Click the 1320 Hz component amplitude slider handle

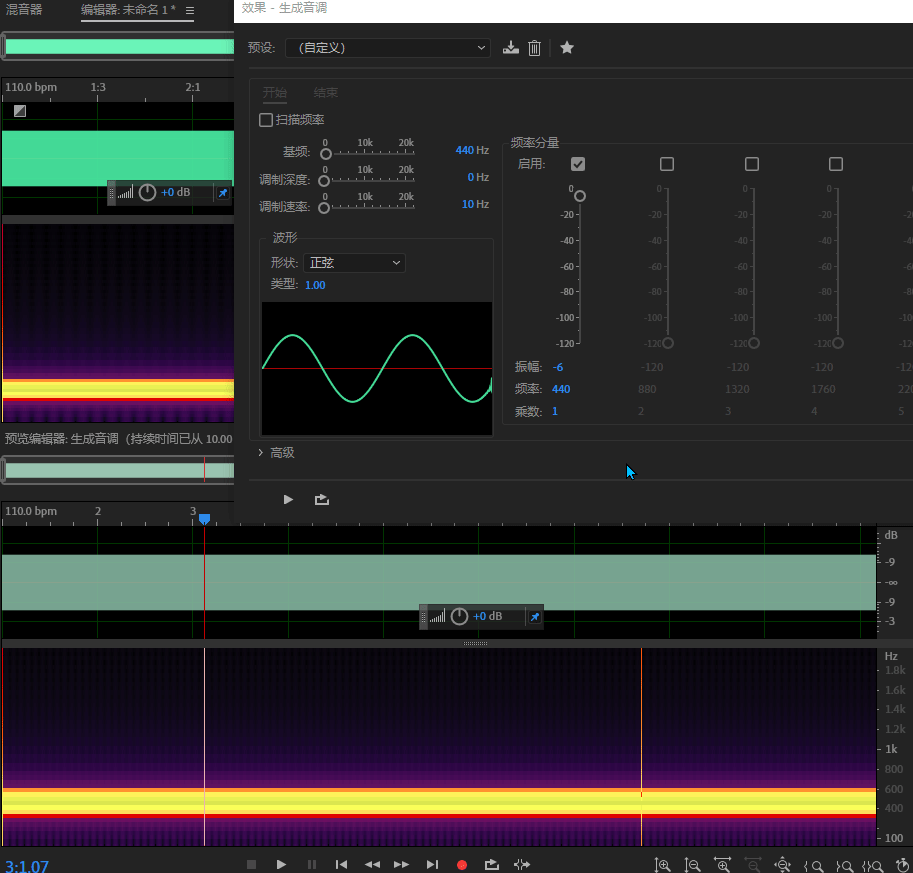pos(753,343)
